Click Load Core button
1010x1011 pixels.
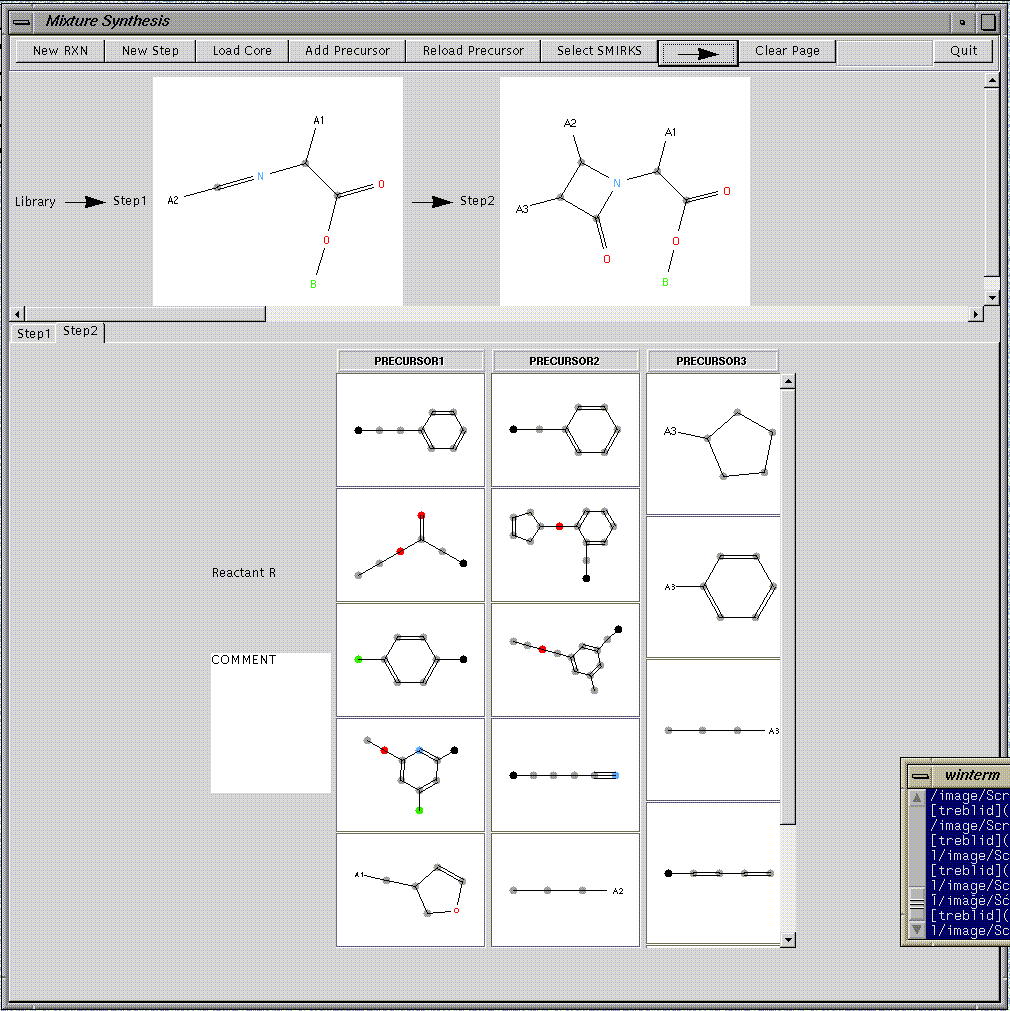click(x=242, y=51)
